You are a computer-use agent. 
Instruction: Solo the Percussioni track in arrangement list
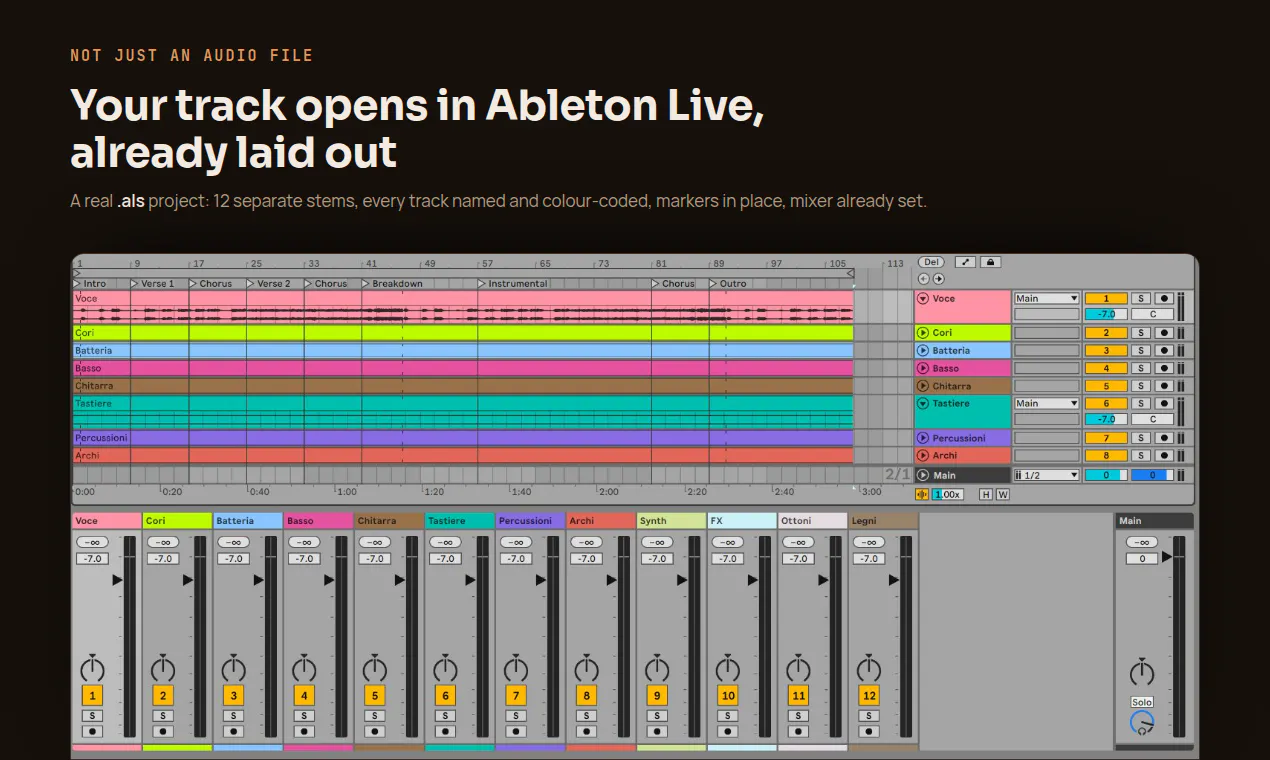click(x=1140, y=438)
